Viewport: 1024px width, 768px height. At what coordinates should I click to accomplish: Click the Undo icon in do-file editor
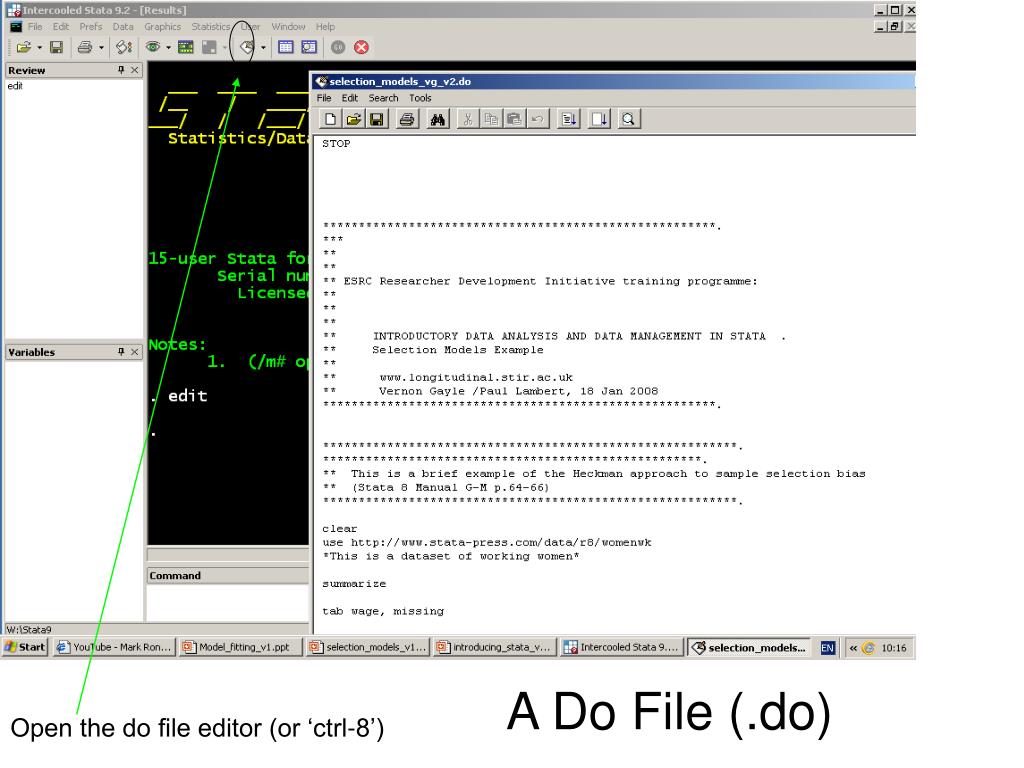point(537,119)
